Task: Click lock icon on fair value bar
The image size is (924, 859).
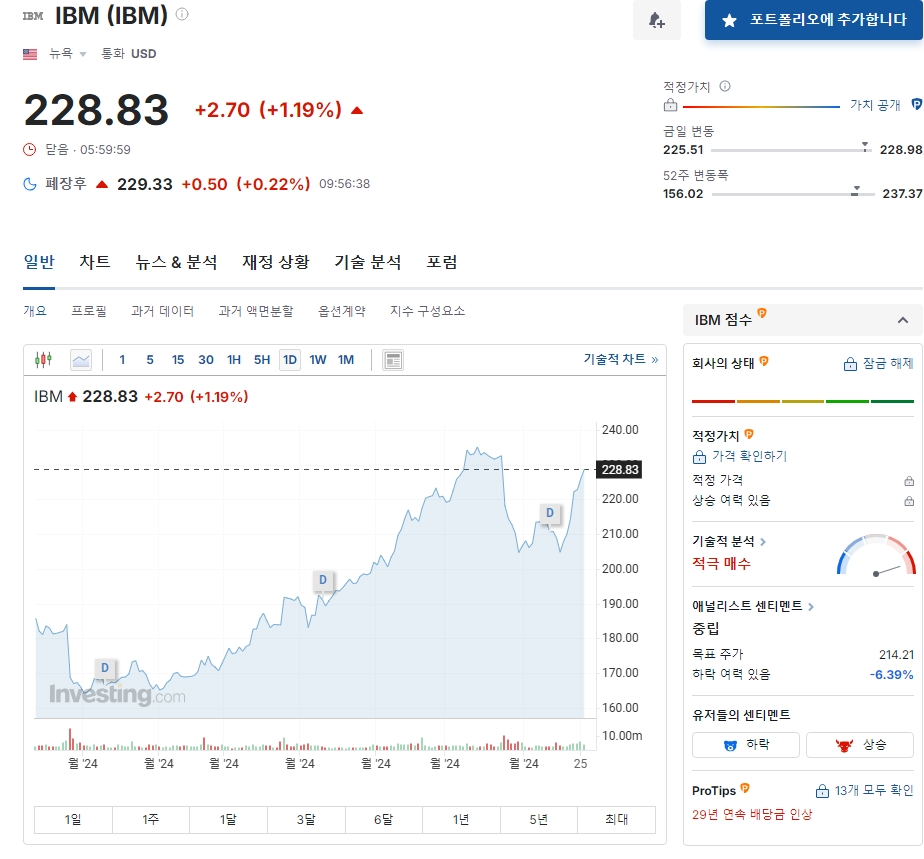Action: point(670,105)
